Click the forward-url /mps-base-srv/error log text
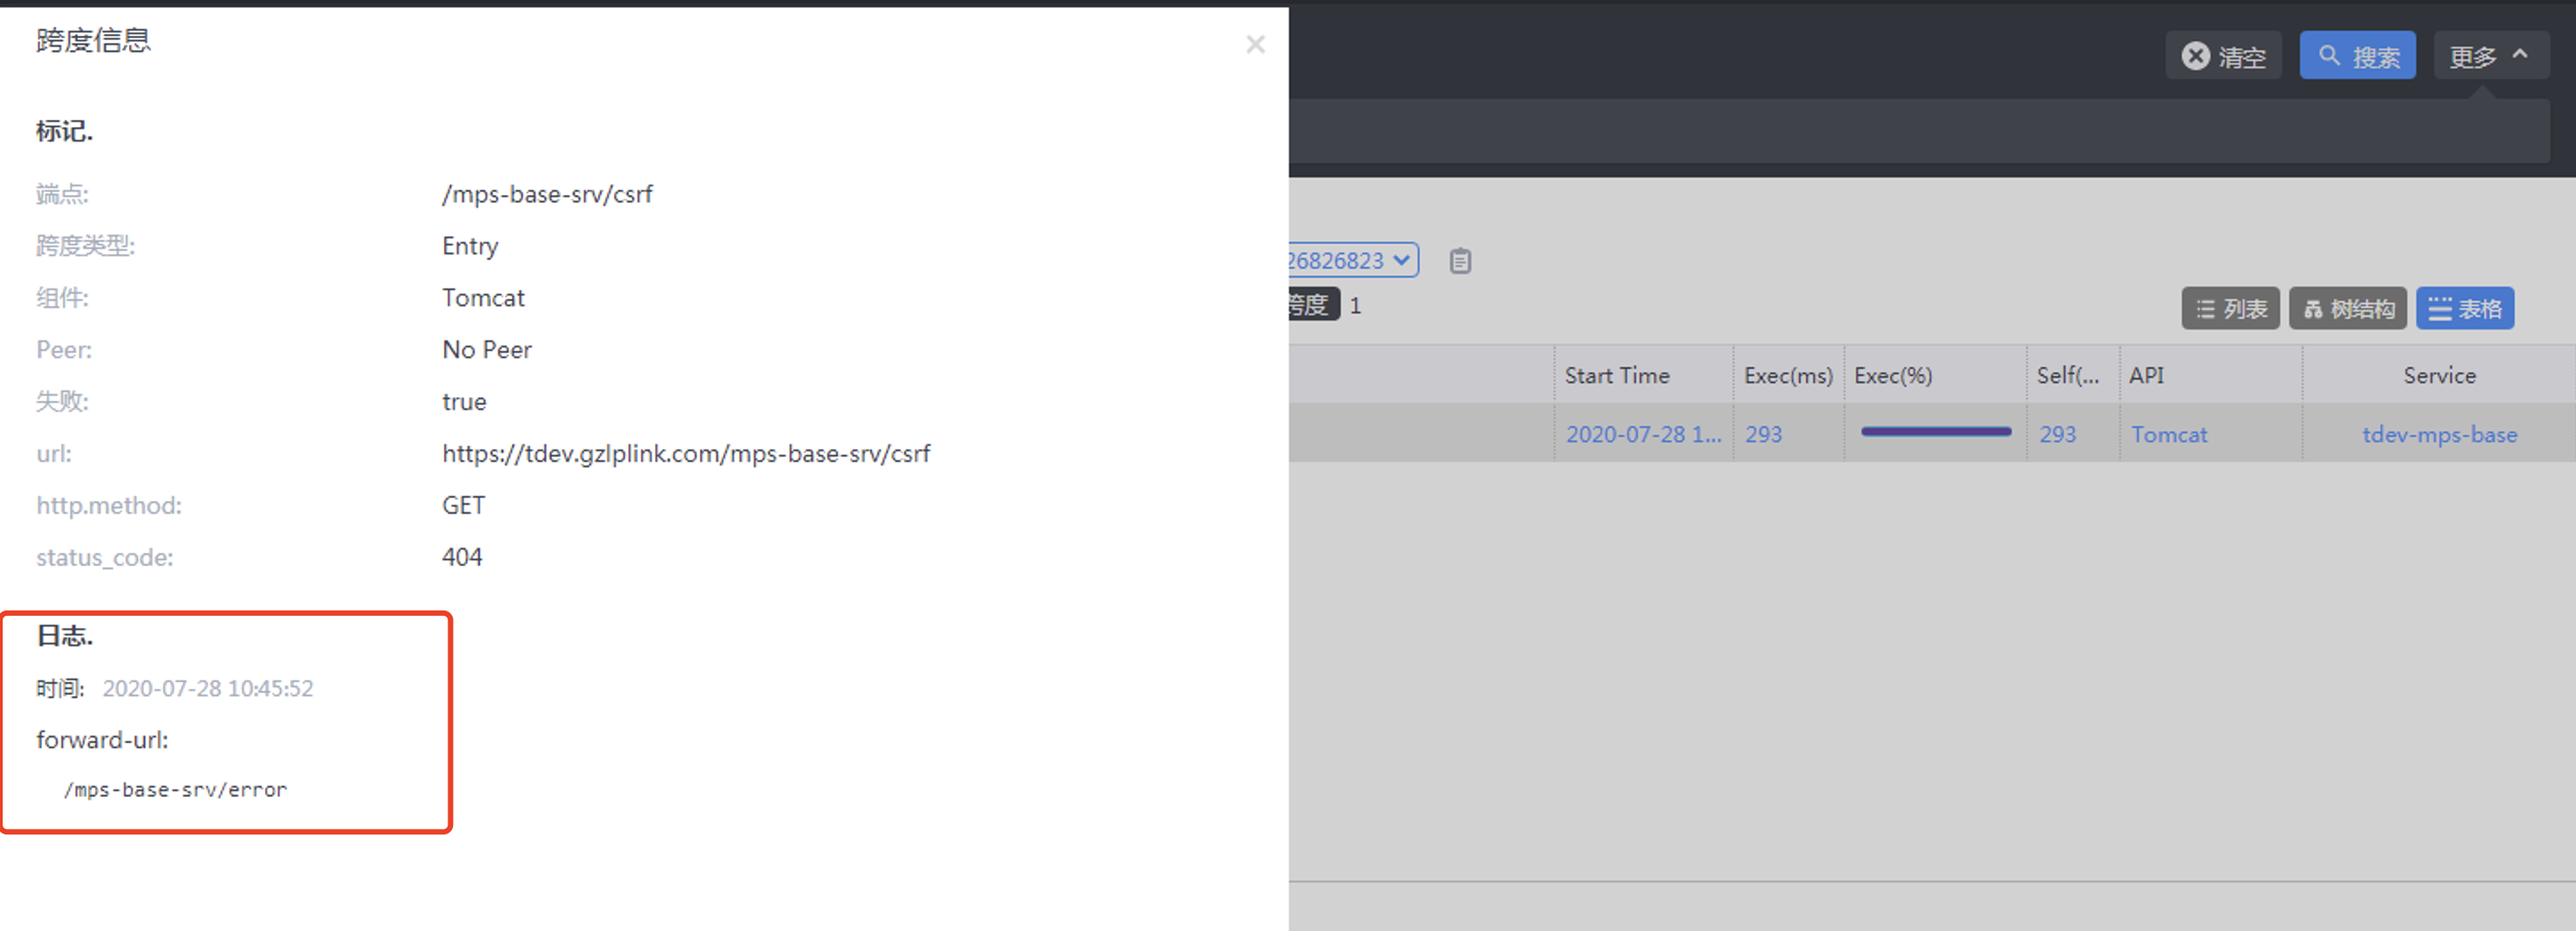Viewport: 2576px width, 931px height. point(175,789)
